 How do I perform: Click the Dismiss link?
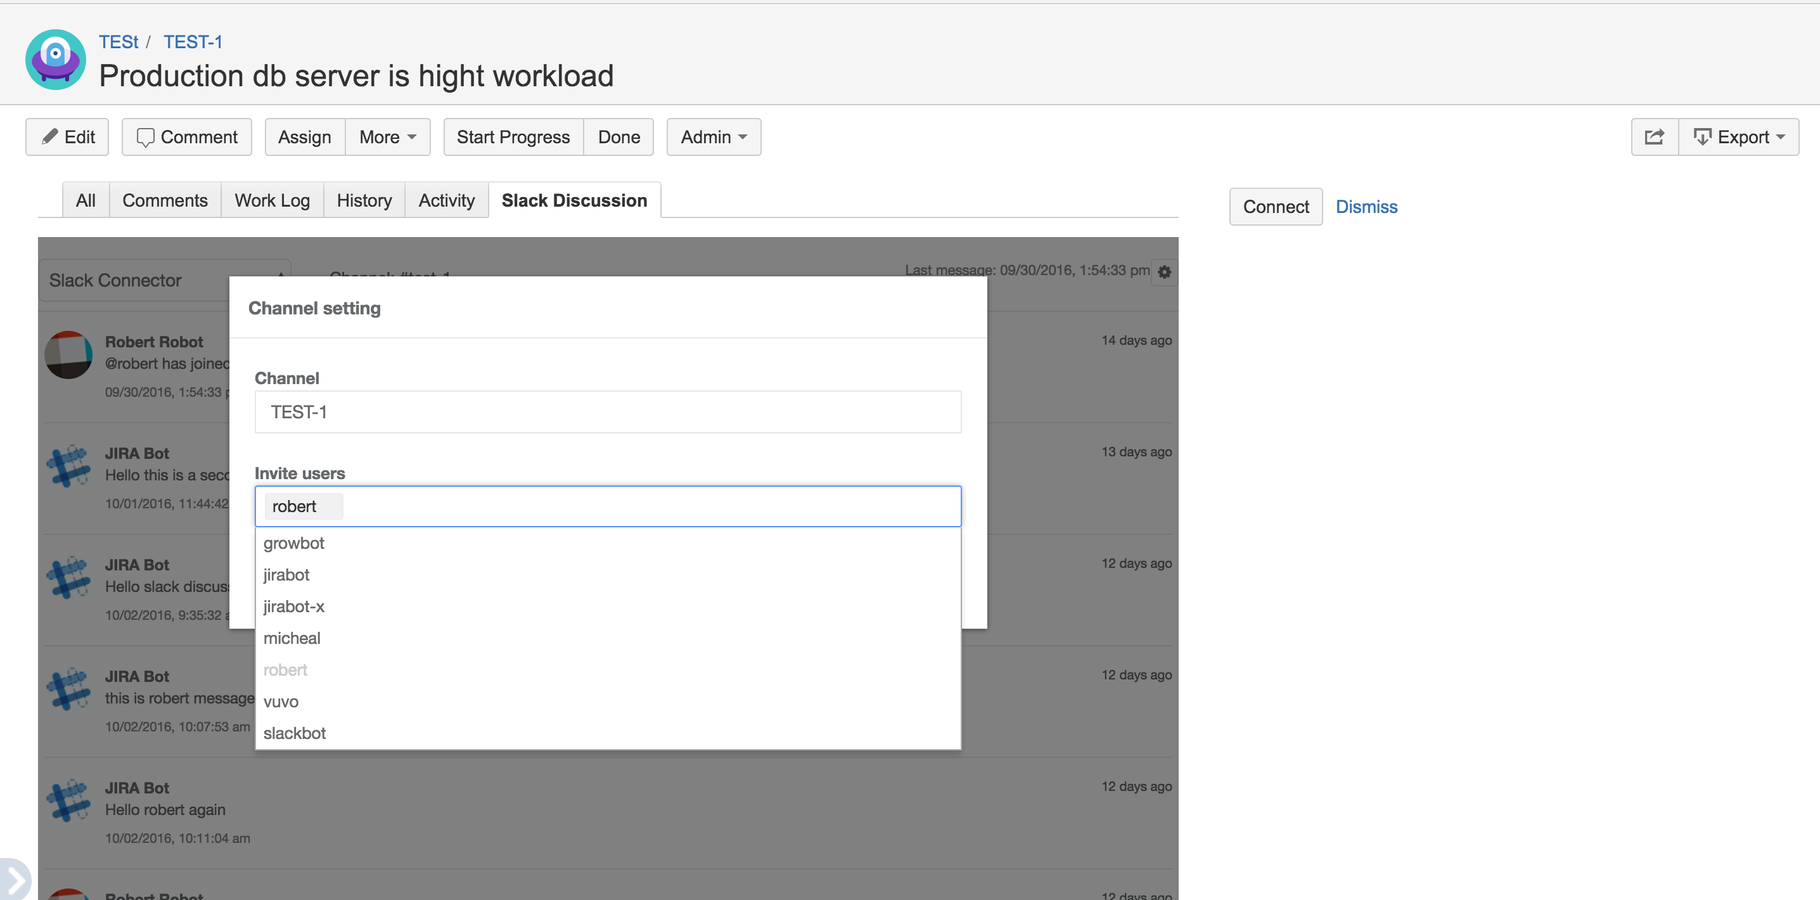[1367, 207]
